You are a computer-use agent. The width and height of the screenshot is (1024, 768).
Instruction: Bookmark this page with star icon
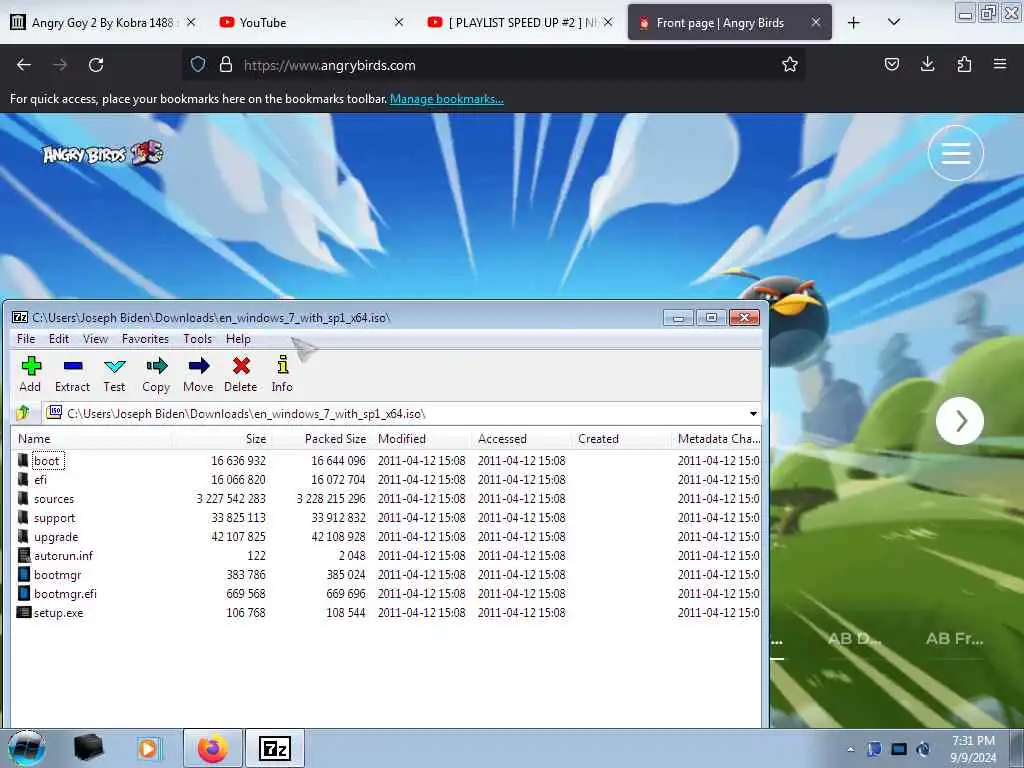[790, 64]
